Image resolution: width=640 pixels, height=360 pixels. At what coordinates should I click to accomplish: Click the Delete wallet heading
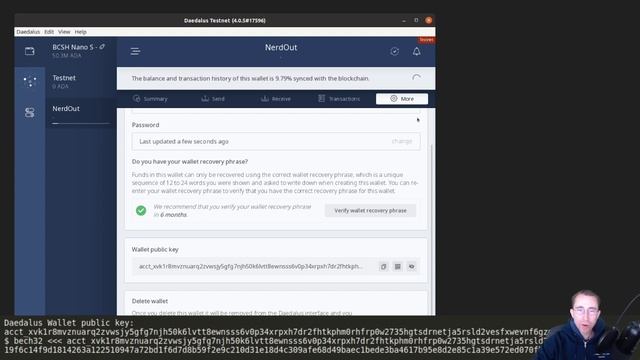(150, 301)
